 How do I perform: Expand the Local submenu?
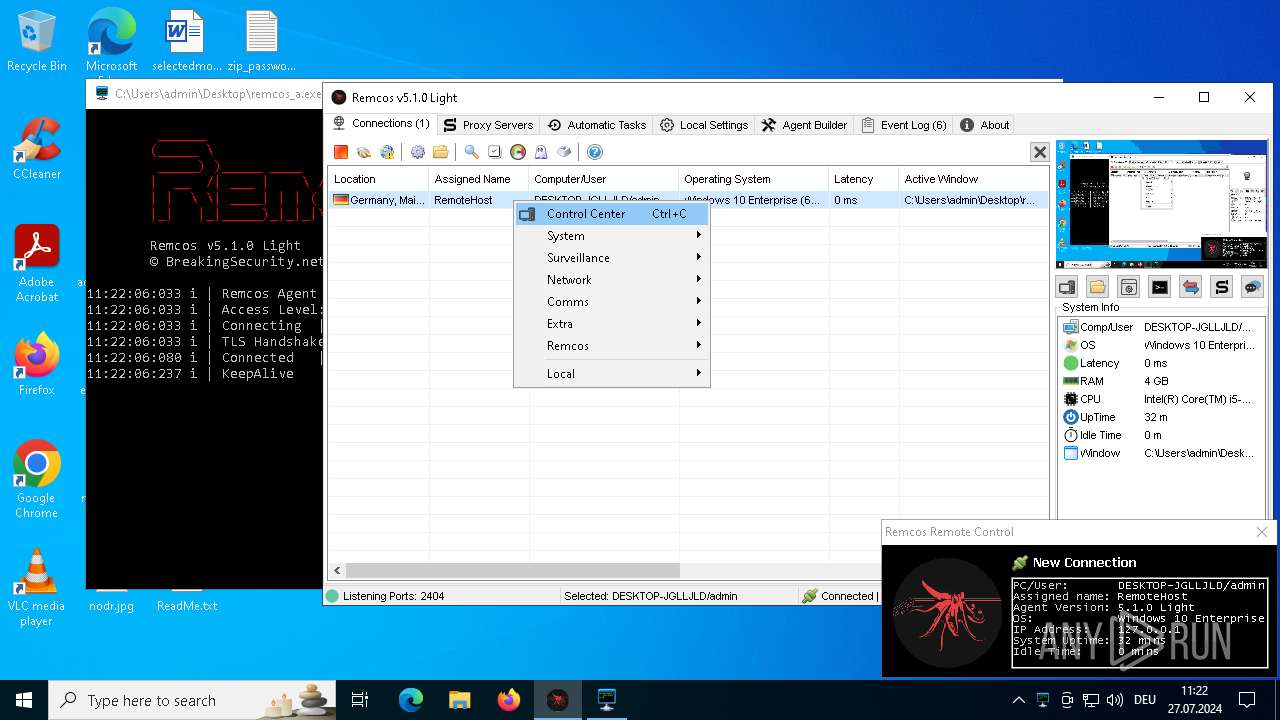(x=611, y=374)
